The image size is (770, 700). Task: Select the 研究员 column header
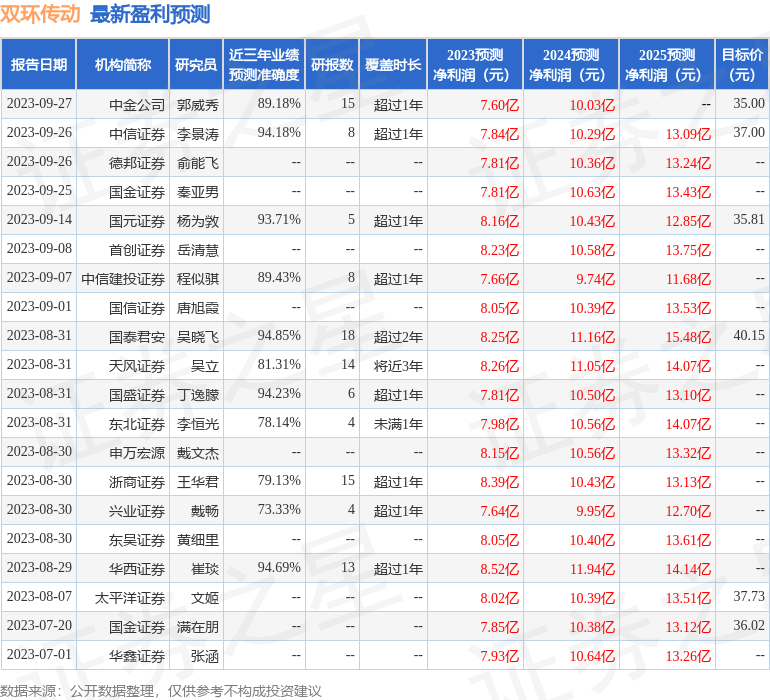(x=196, y=64)
